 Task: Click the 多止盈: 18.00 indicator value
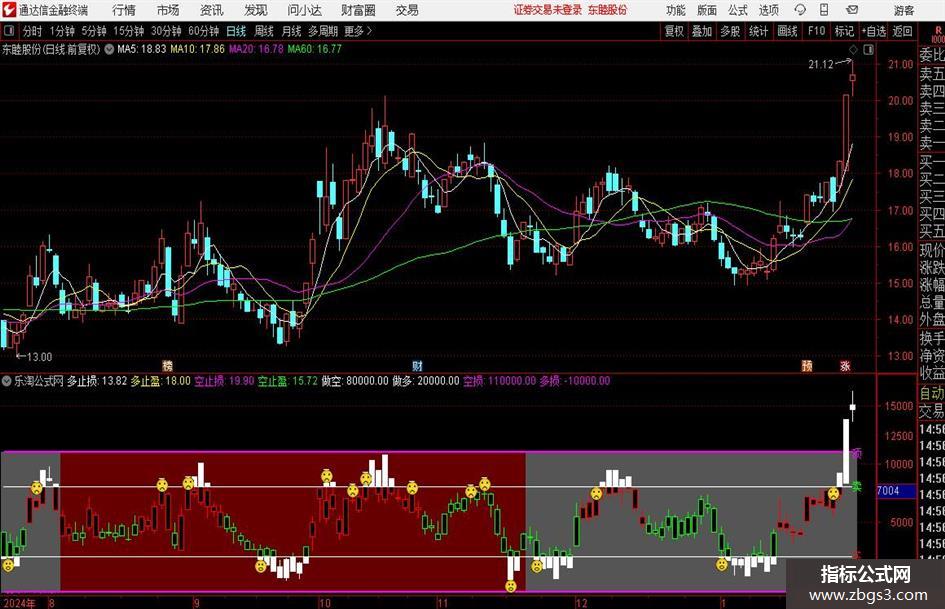[161, 380]
